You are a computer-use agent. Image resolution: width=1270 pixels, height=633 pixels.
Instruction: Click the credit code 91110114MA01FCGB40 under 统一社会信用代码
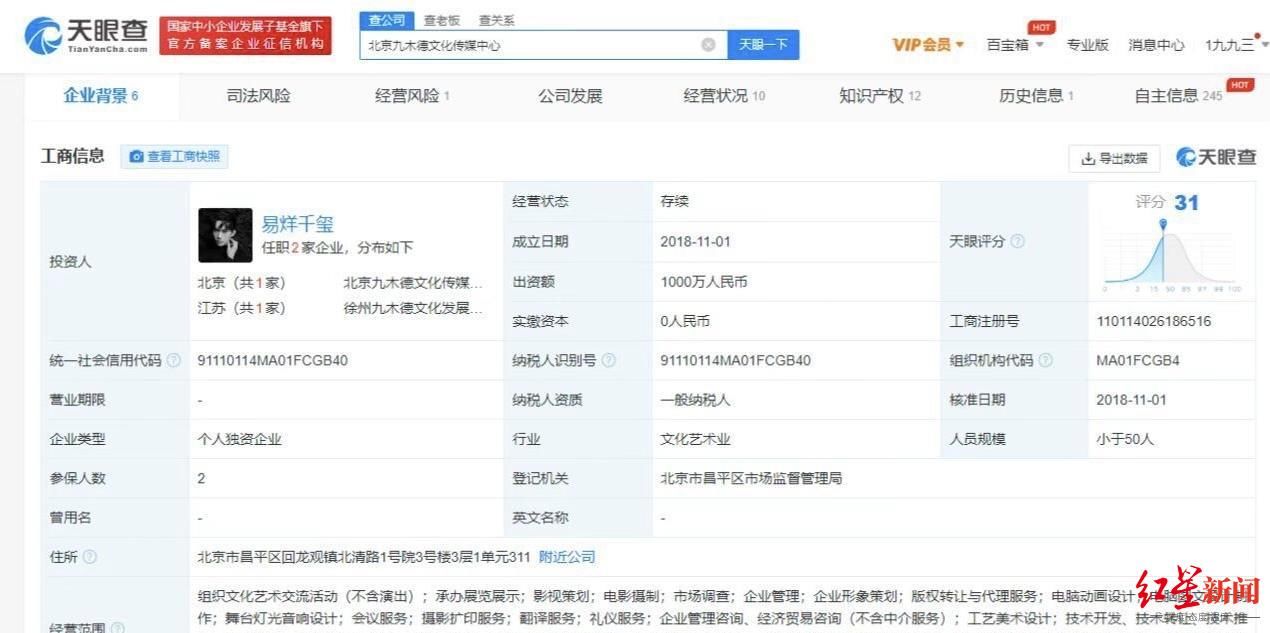273,360
